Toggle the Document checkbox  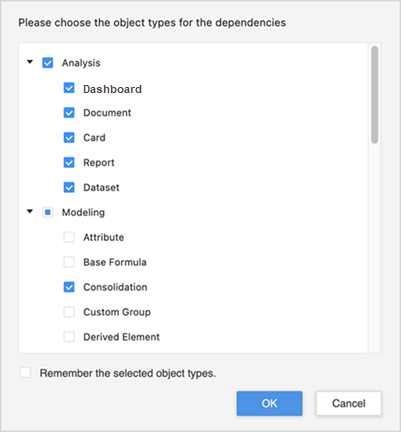pyautogui.click(x=69, y=113)
